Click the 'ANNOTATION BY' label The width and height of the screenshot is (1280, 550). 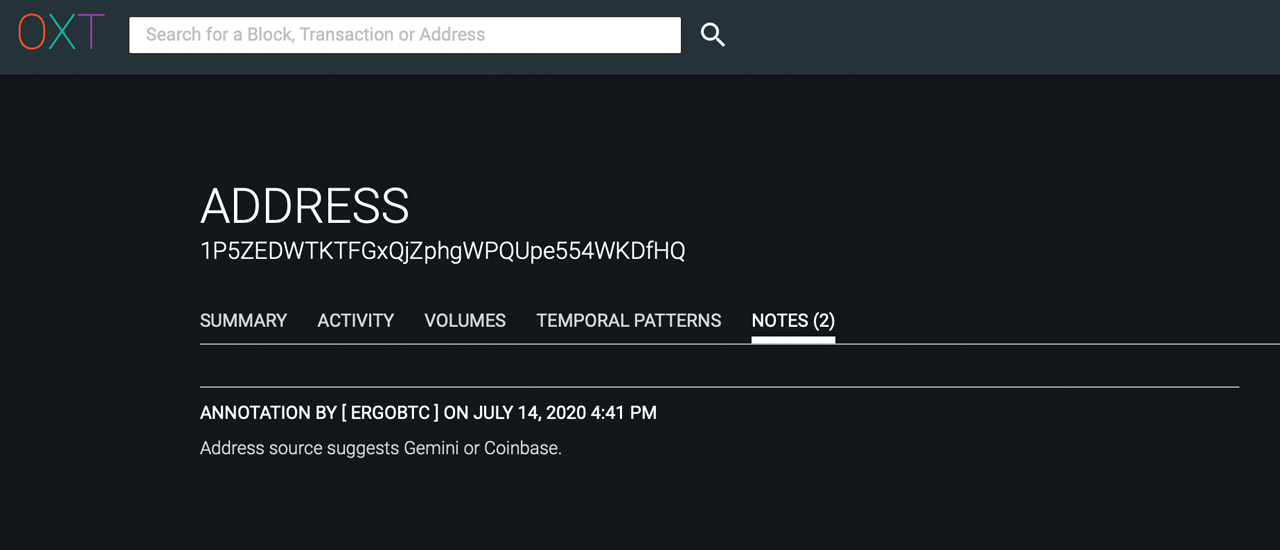click(255, 413)
